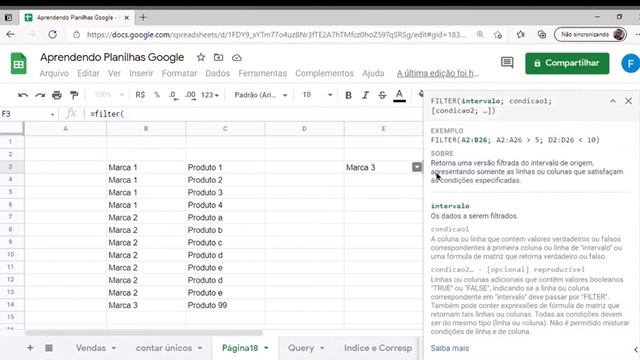This screenshot has width=640, height=360.
Task: Open the Formatar menu
Action: (x=179, y=73)
